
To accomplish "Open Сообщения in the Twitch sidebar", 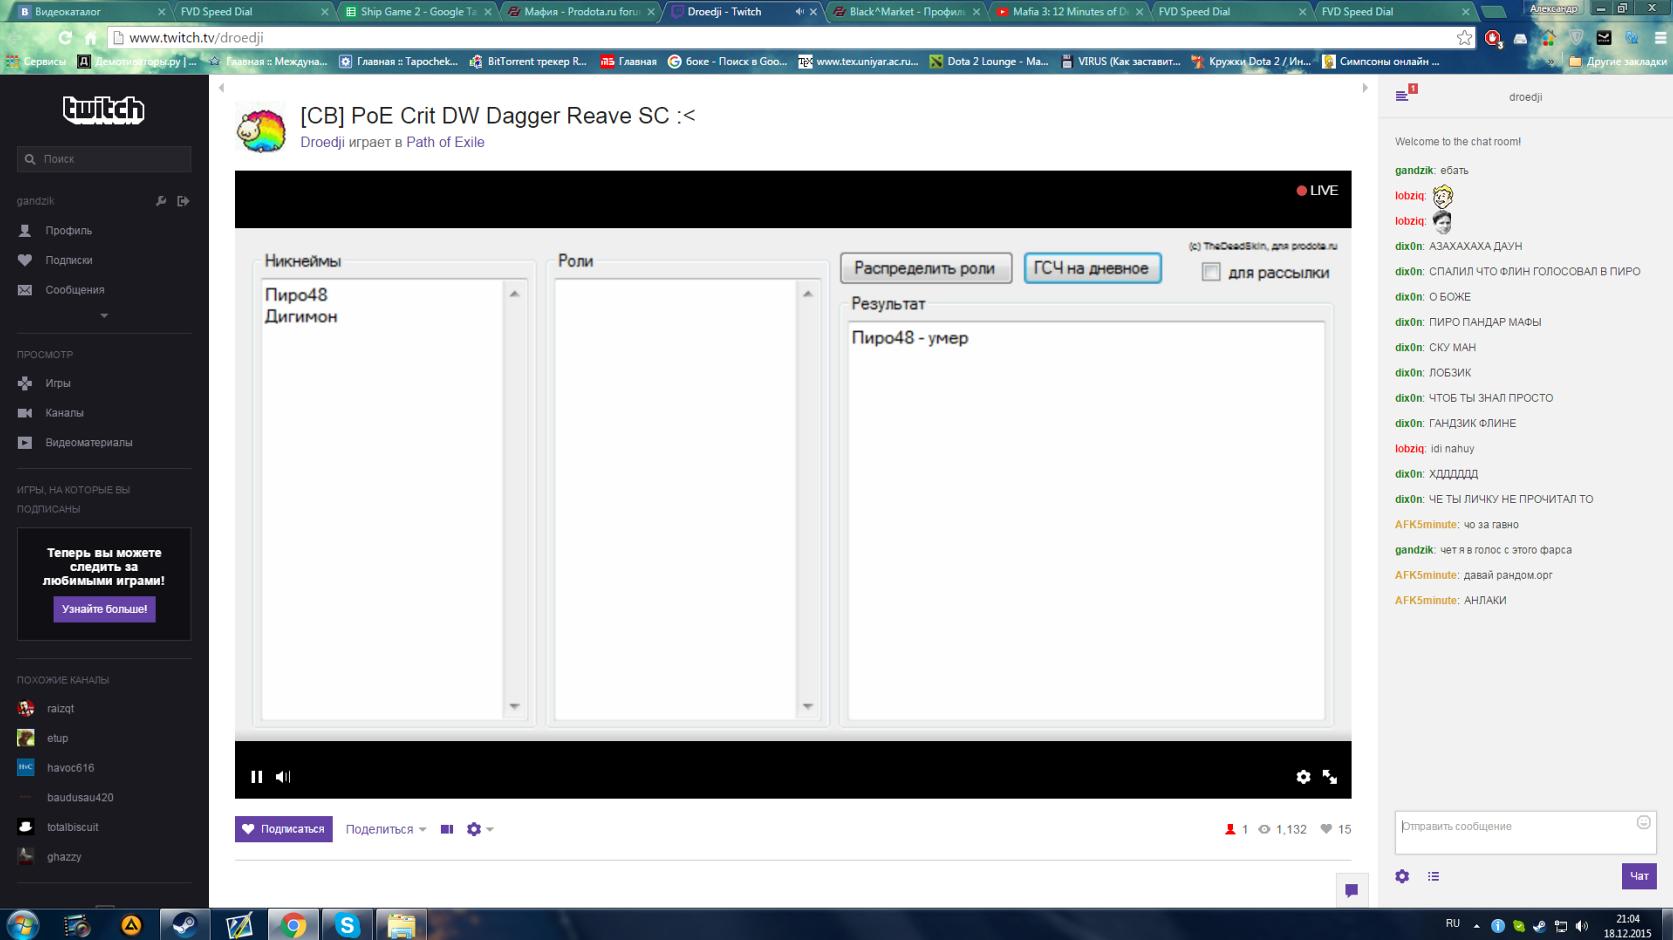I will tap(74, 290).
